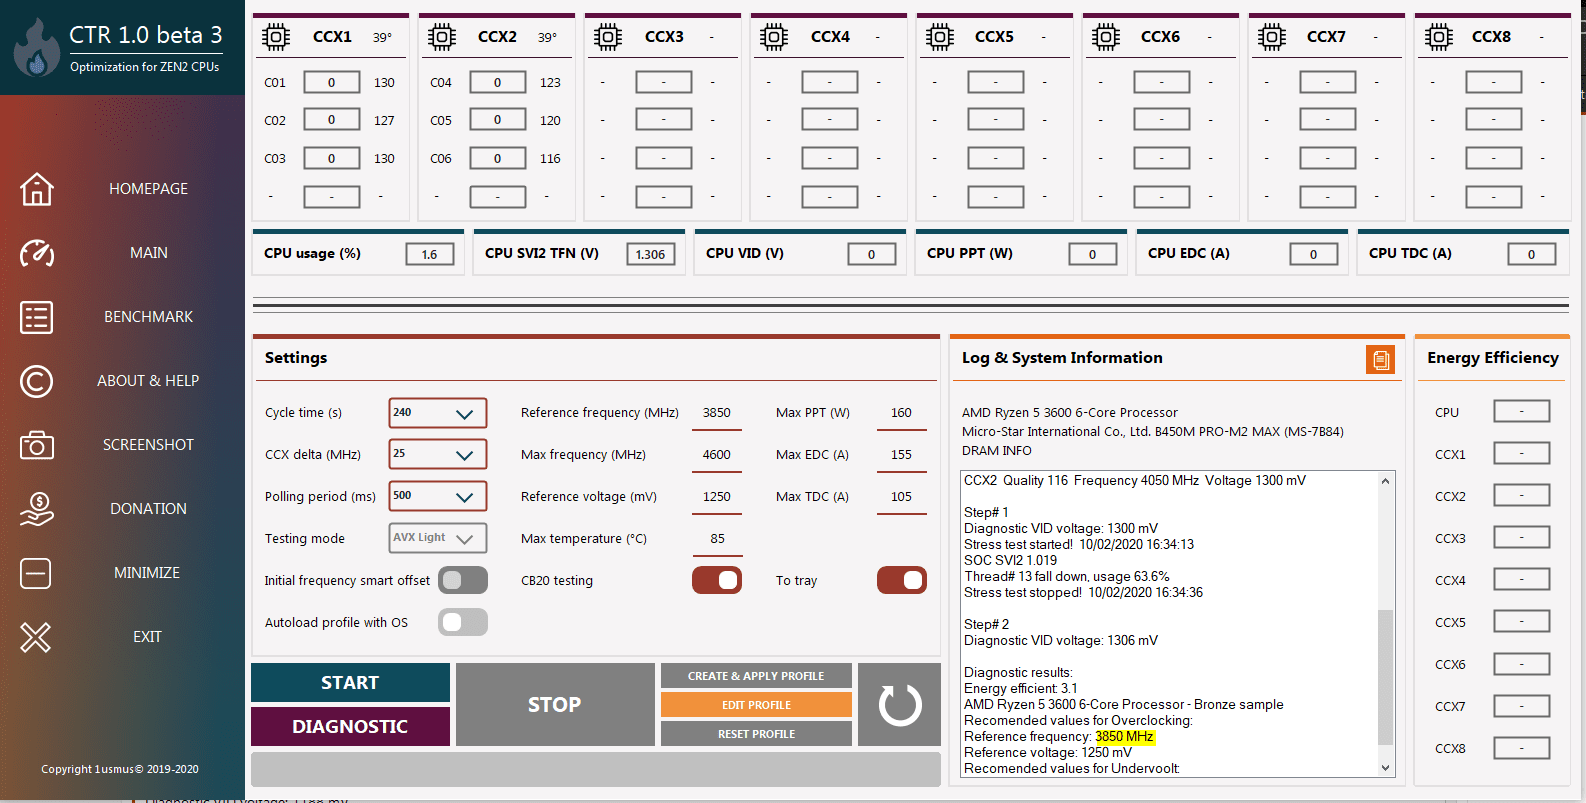Open the Cycle time dropdown
Viewport: 1586px width, 803px height.
tap(438, 413)
